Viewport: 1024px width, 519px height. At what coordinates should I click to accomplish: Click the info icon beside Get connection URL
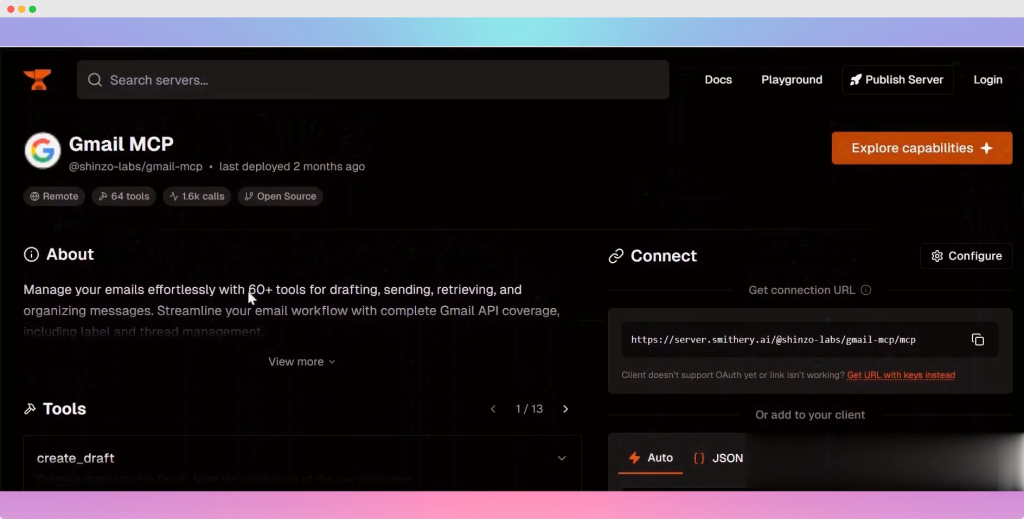866,290
